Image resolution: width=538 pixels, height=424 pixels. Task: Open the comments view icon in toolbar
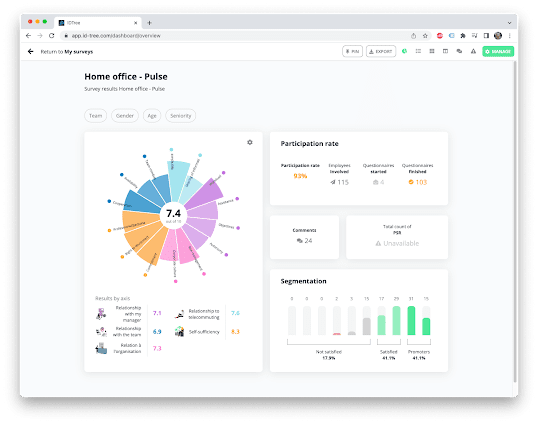tap(459, 51)
